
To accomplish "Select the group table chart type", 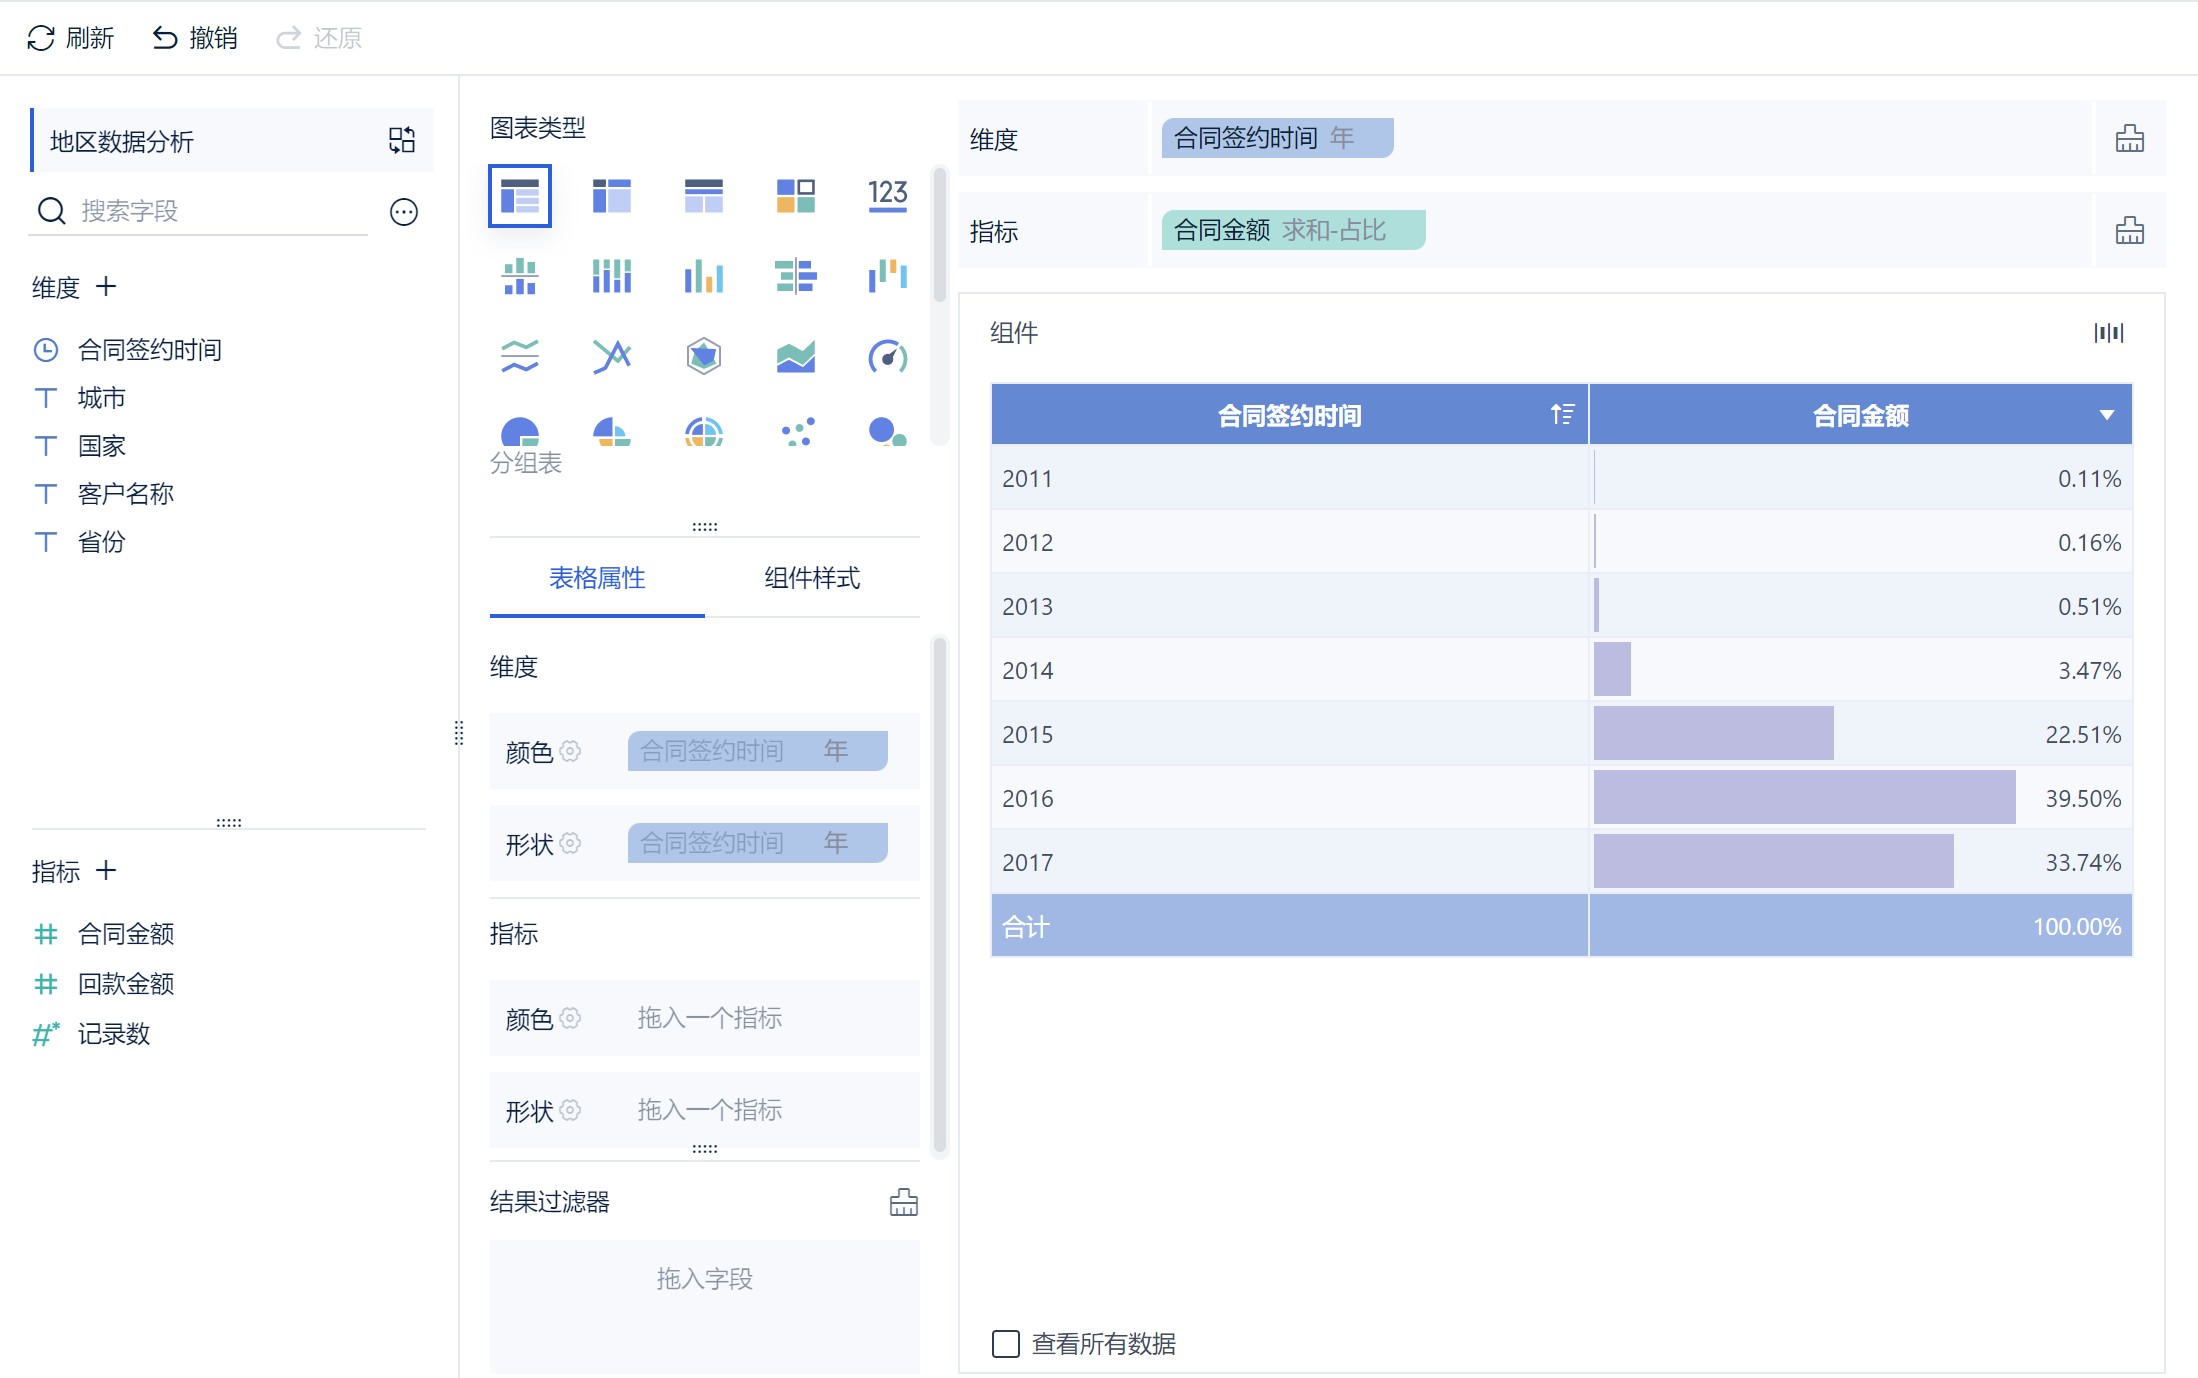I will point(520,196).
